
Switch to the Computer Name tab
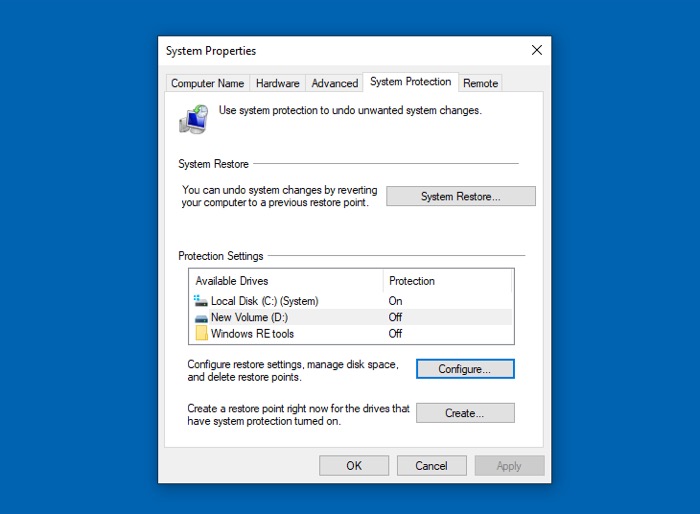pyautogui.click(x=207, y=84)
